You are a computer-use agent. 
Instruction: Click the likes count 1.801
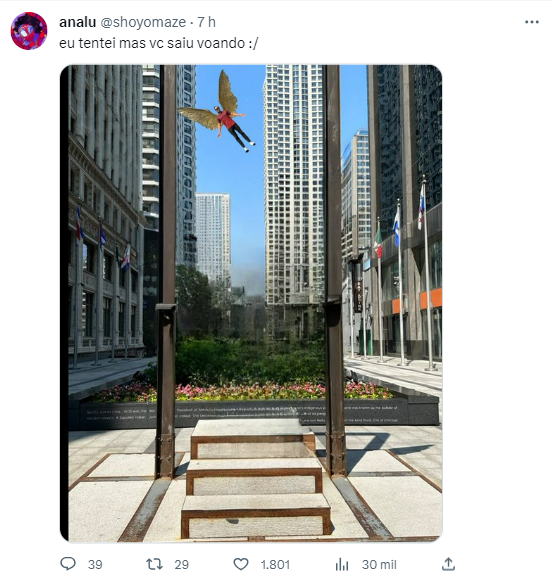[x=275, y=565]
